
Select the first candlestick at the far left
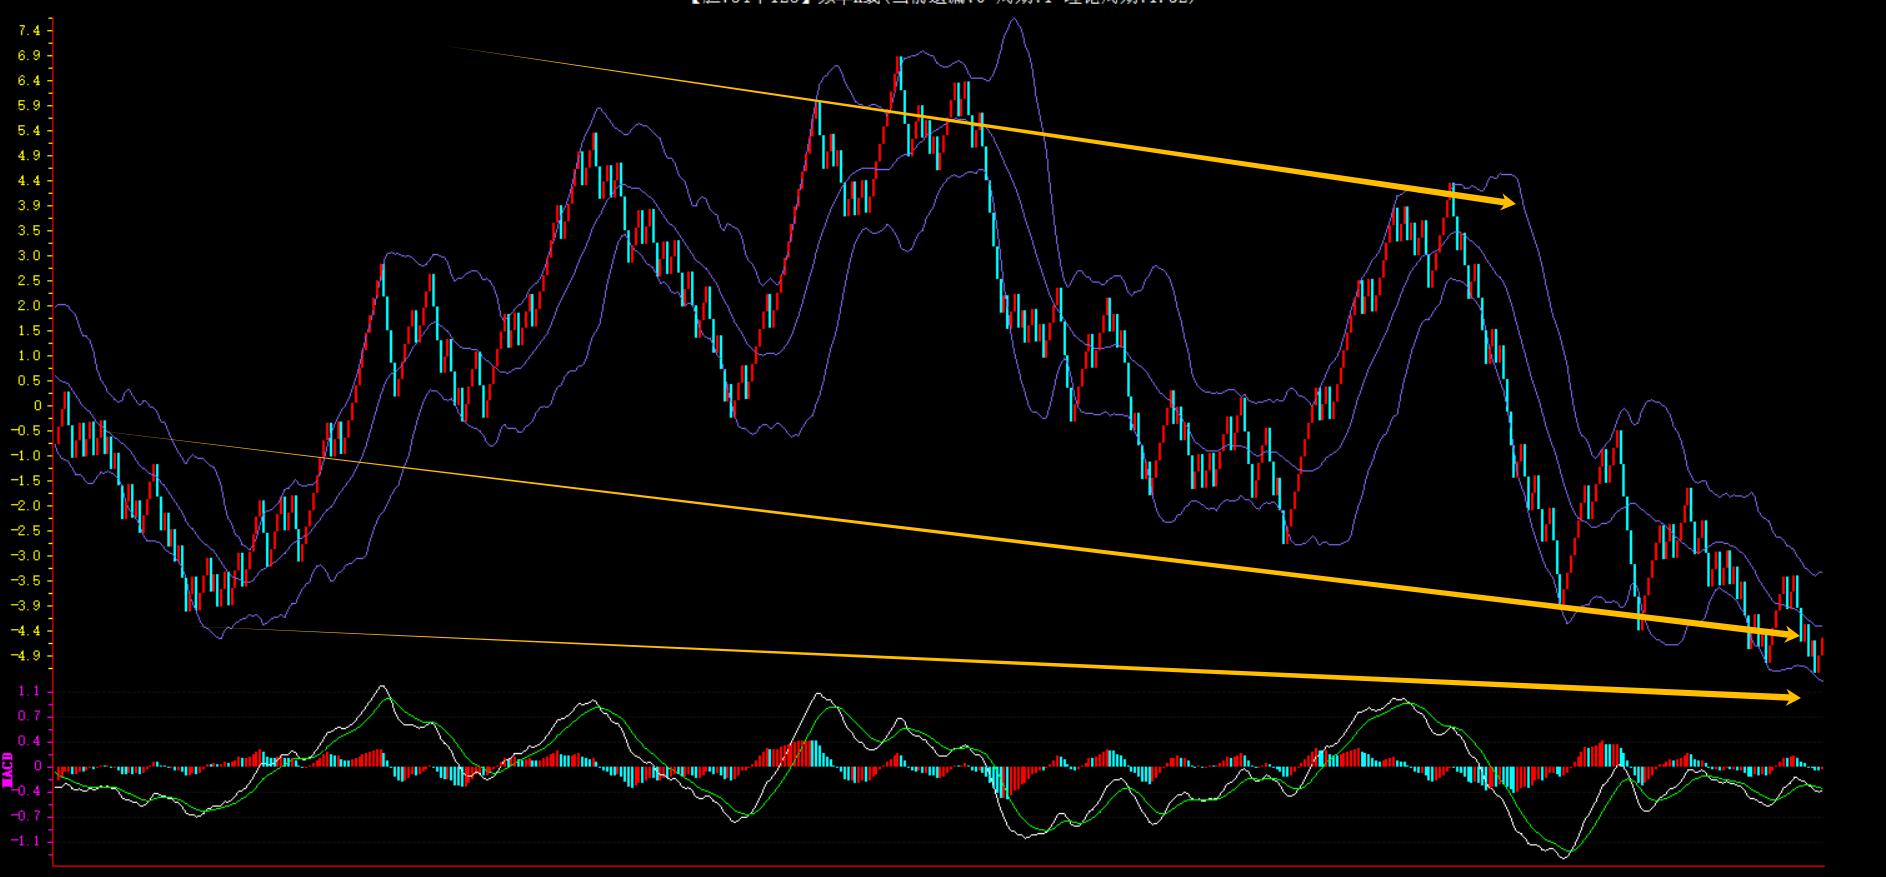point(58,432)
